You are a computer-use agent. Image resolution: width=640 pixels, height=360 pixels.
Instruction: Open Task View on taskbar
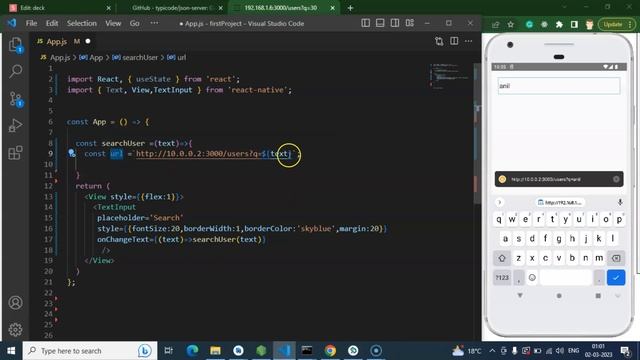168,351
